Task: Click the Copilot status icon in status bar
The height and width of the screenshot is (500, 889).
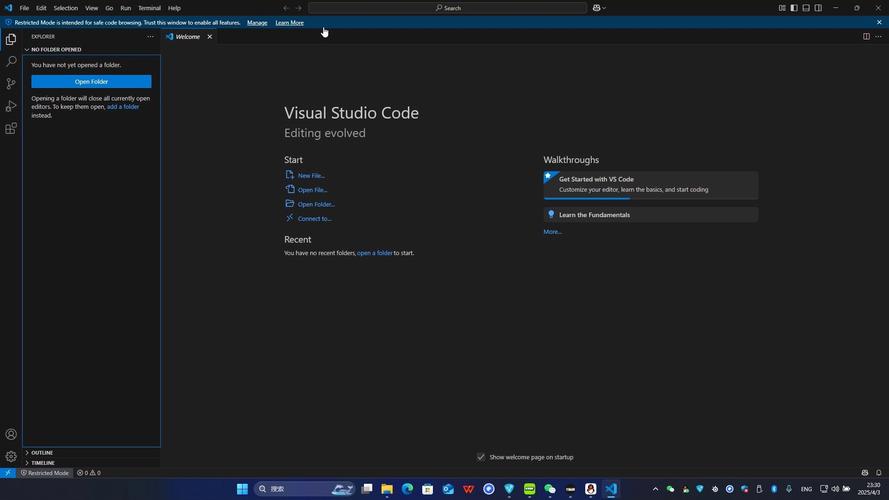Action: 865,473
